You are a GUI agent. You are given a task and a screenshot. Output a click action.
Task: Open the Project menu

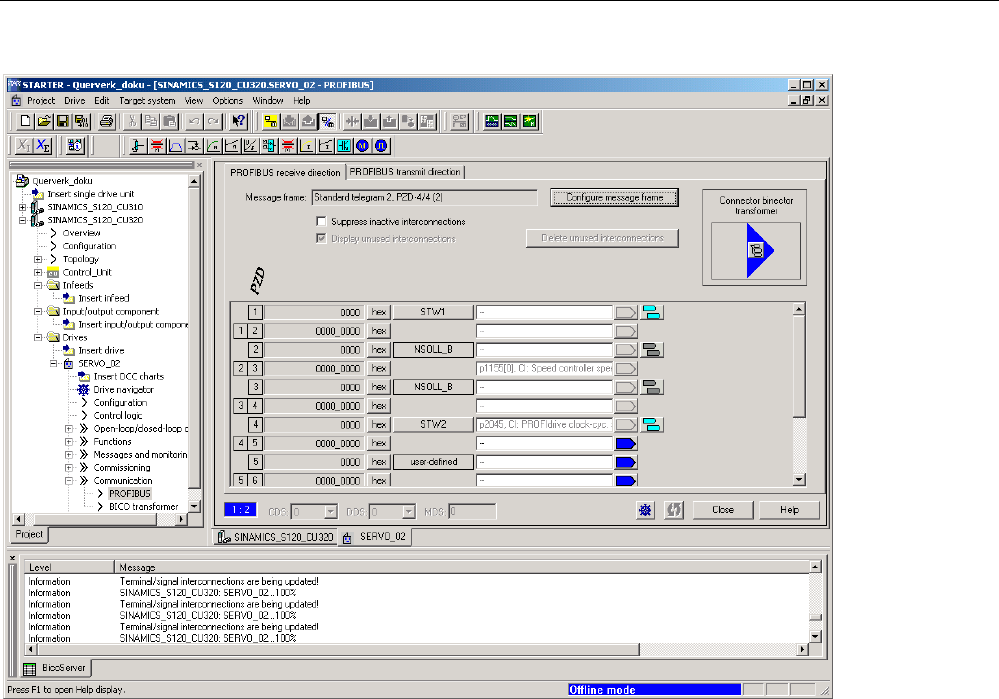pyautogui.click(x=41, y=101)
